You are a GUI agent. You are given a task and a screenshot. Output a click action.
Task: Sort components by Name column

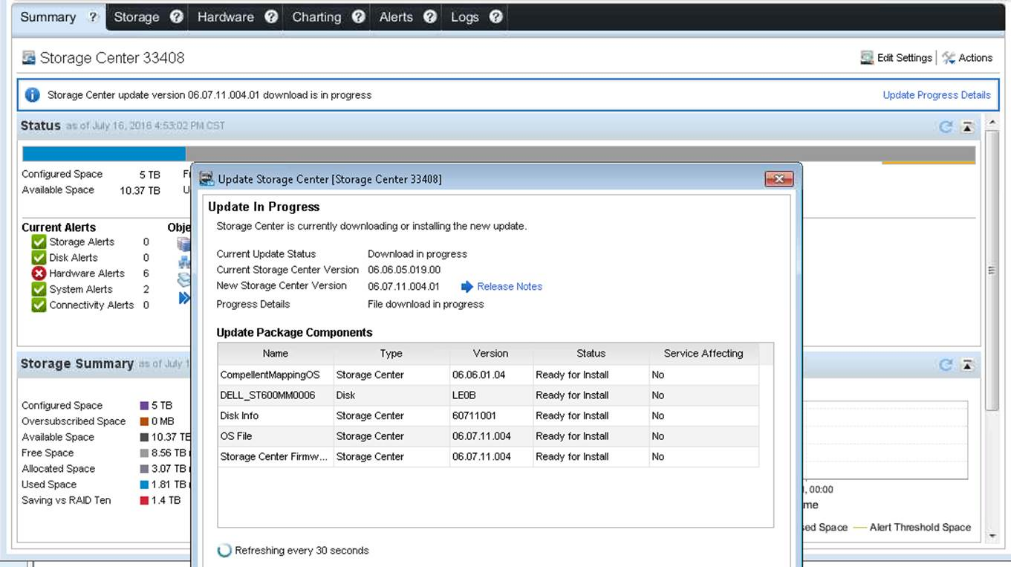[x=276, y=354]
